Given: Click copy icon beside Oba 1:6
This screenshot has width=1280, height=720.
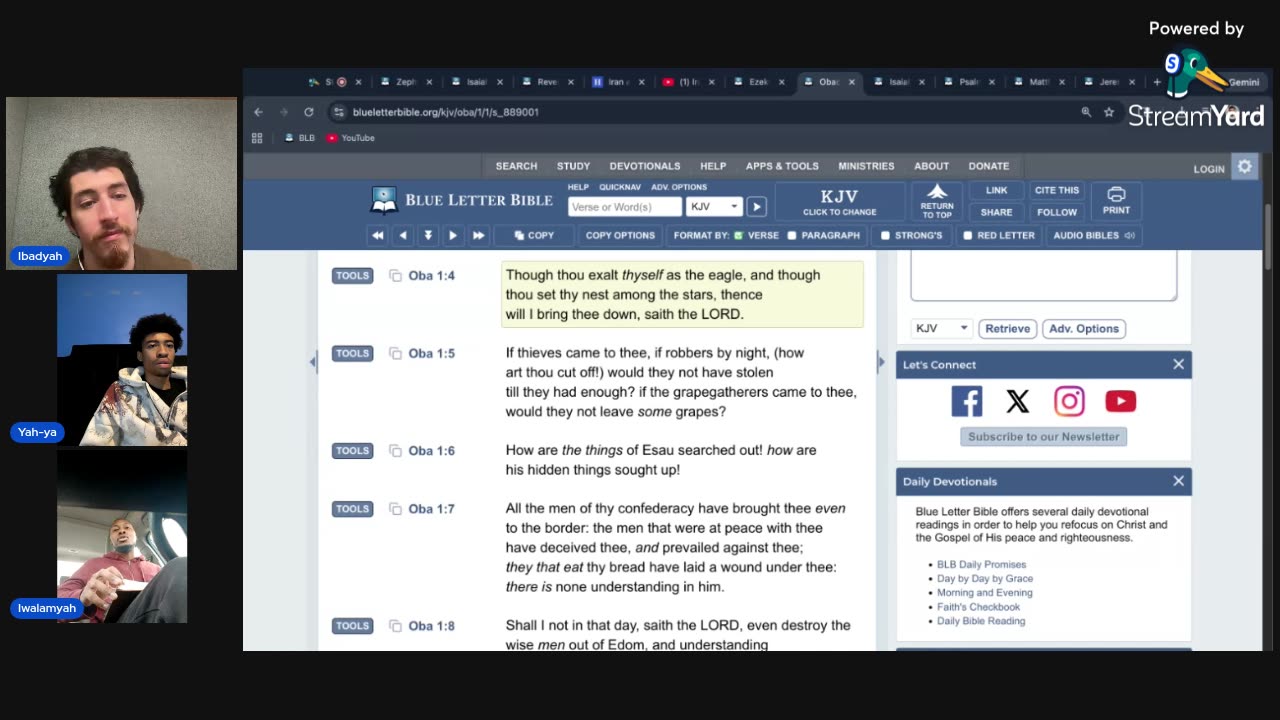Looking at the screenshot, I should pos(395,451).
